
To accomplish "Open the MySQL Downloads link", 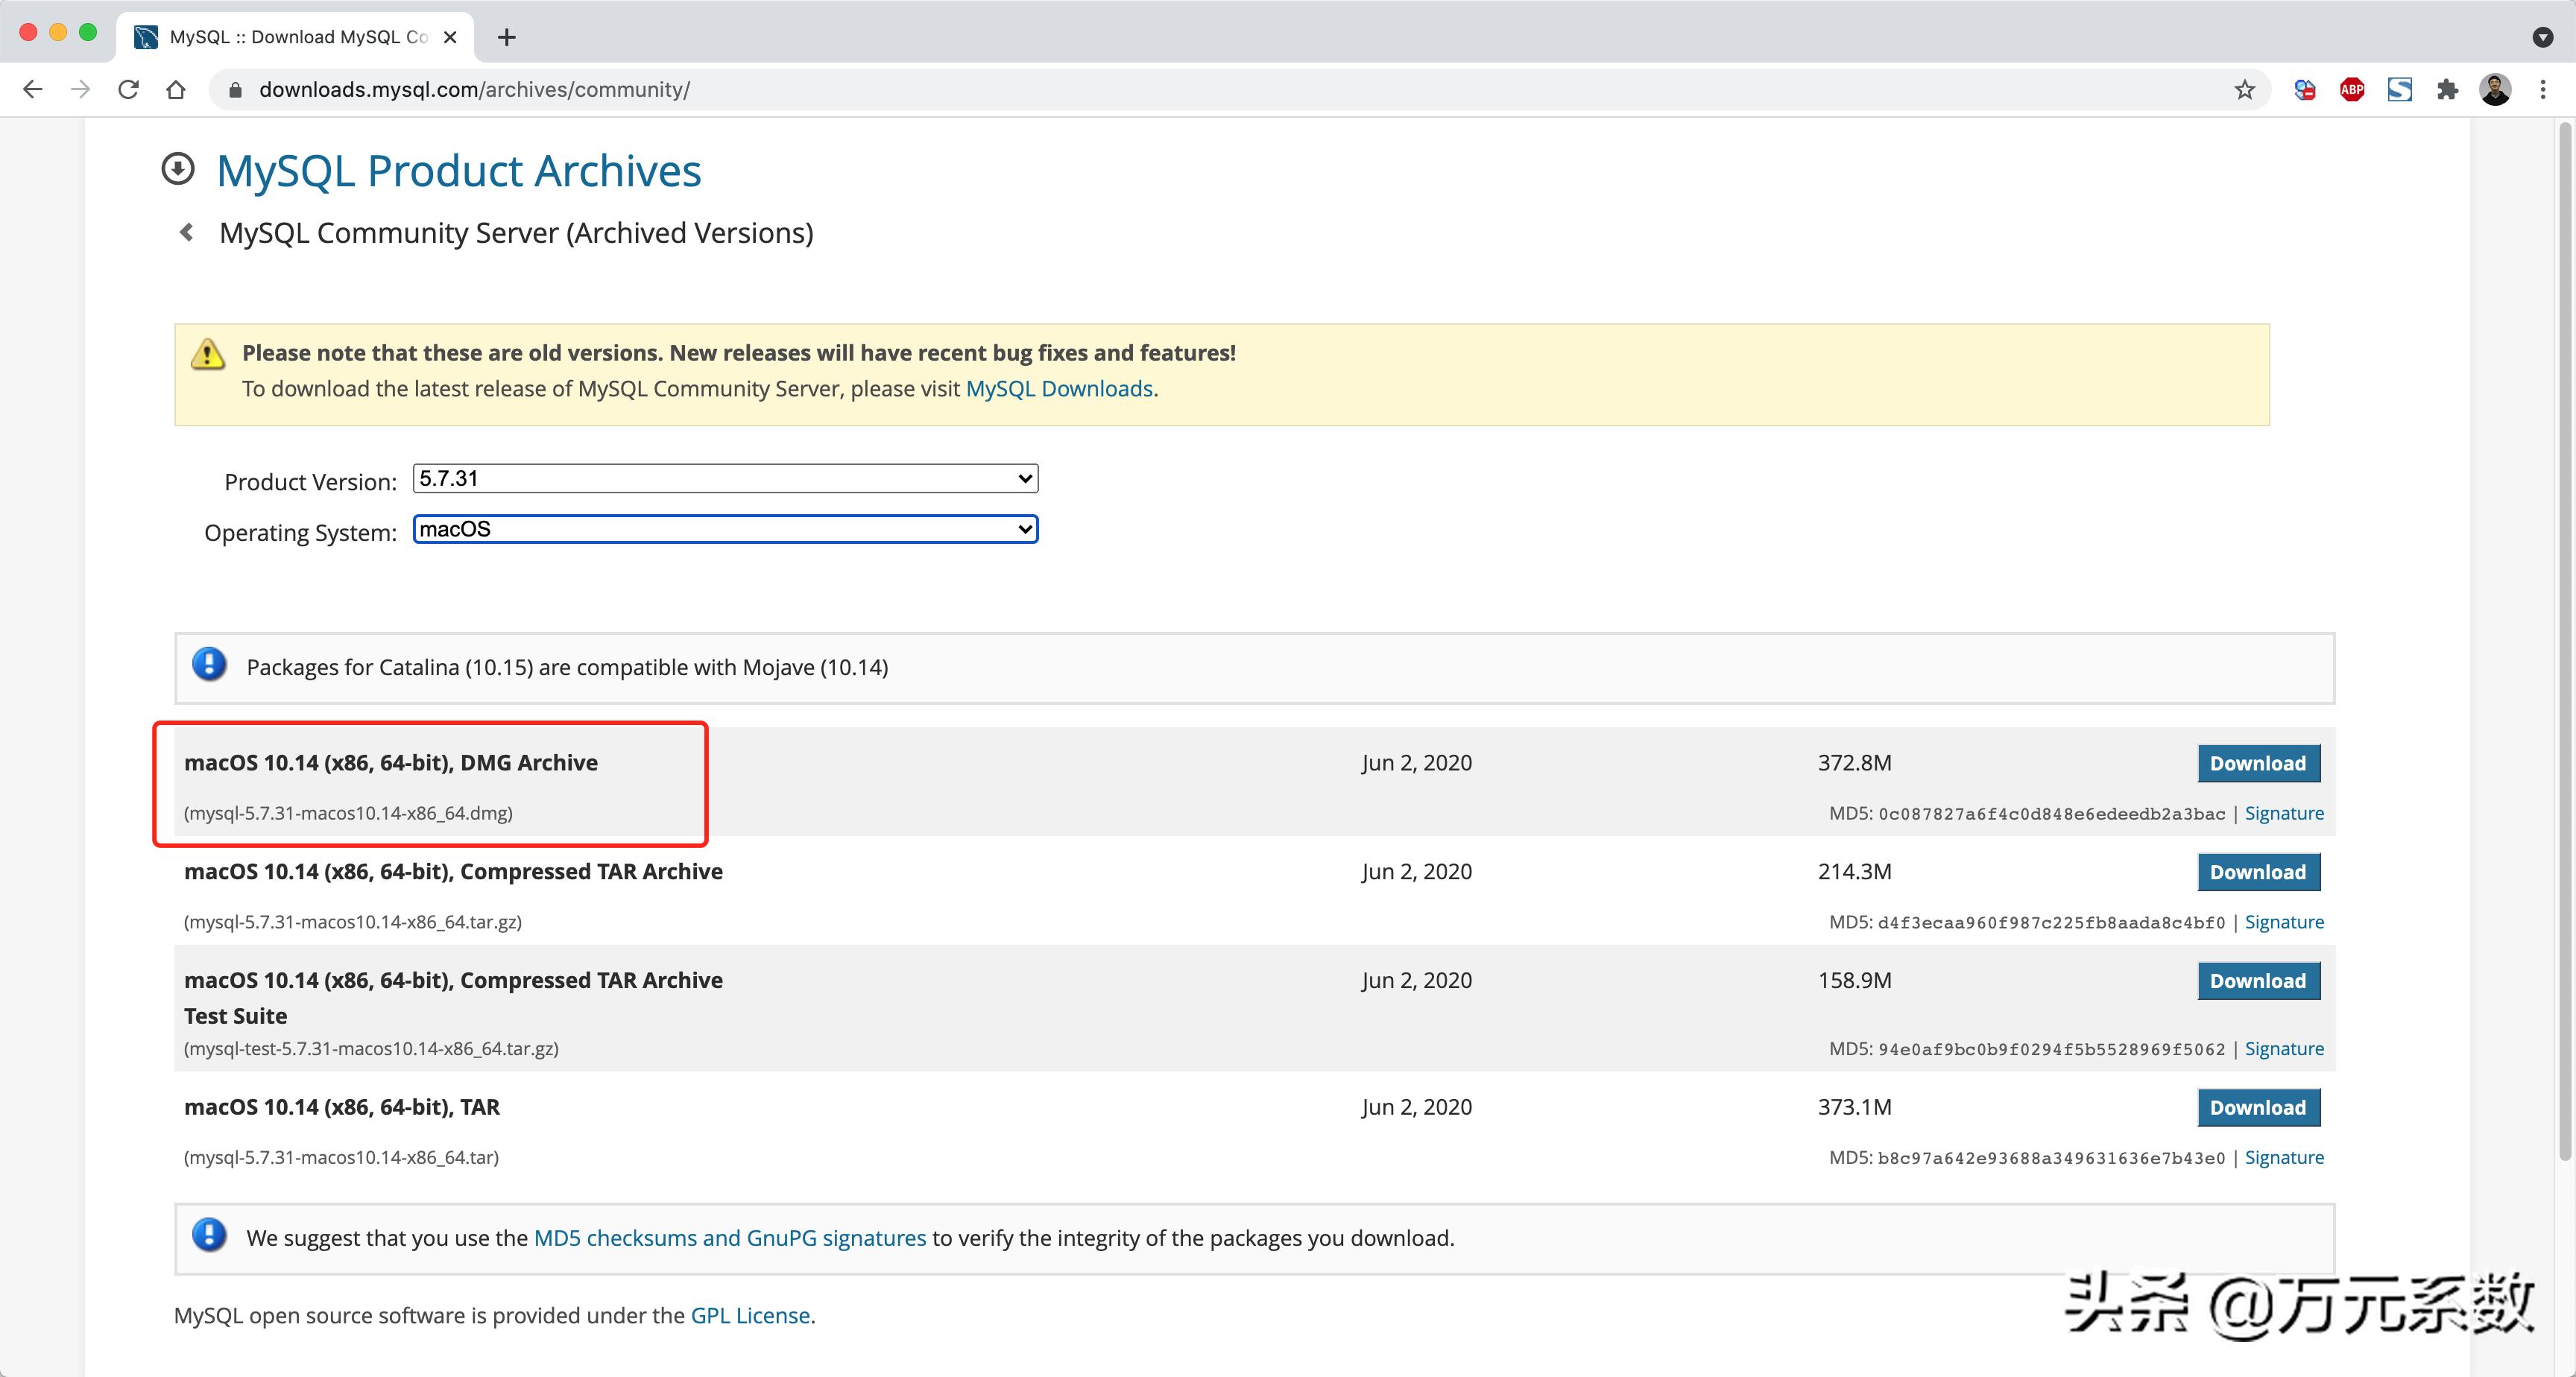I will [1059, 388].
